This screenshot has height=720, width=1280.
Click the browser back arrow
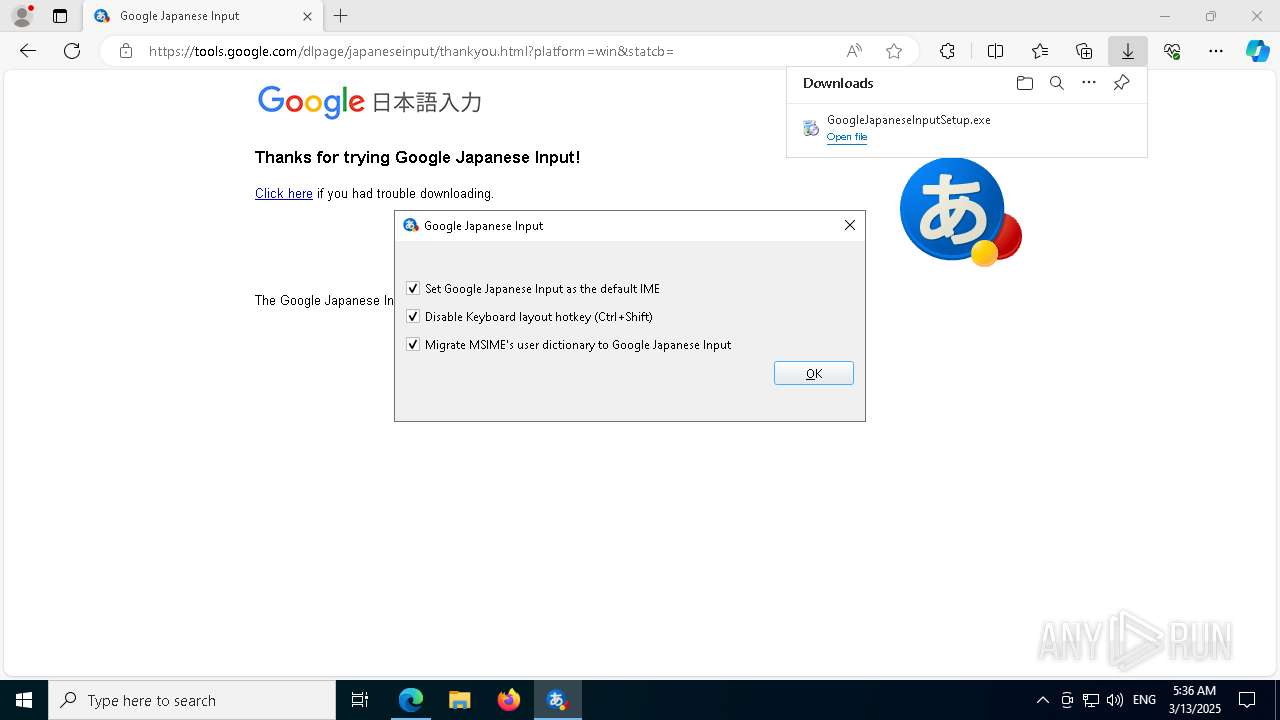(28, 51)
